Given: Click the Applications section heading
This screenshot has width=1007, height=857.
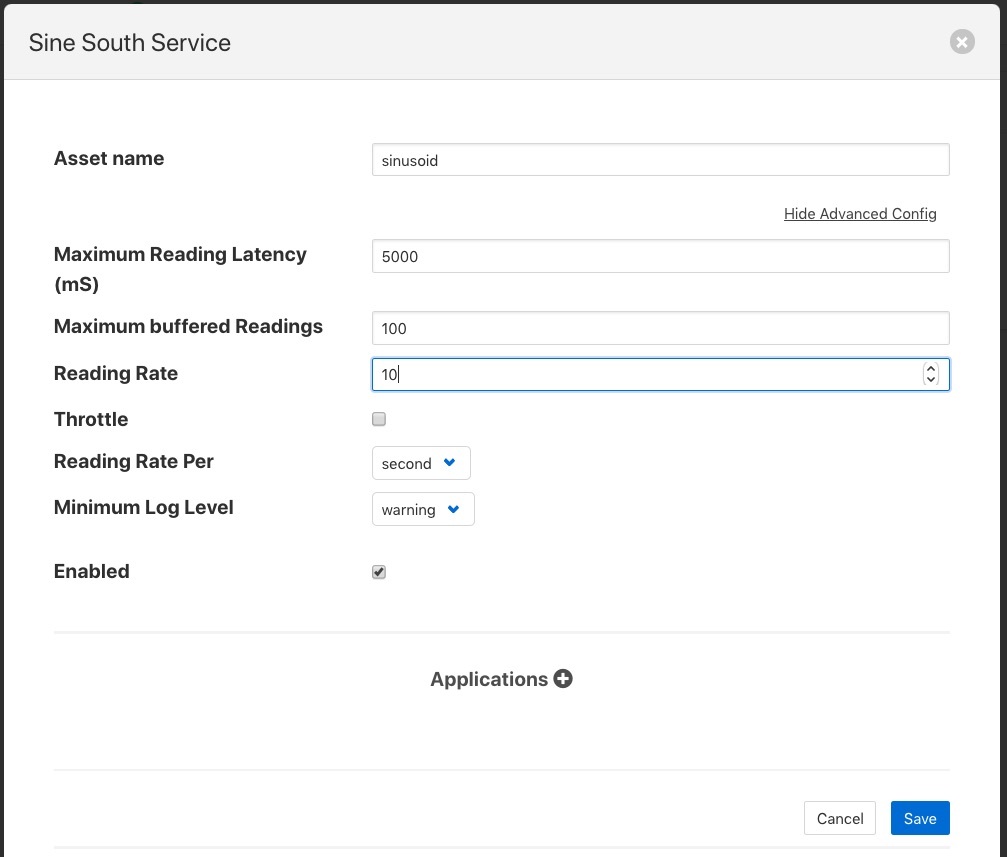Looking at the screenshot, I should pyautogui.click(x=489, y=680).
